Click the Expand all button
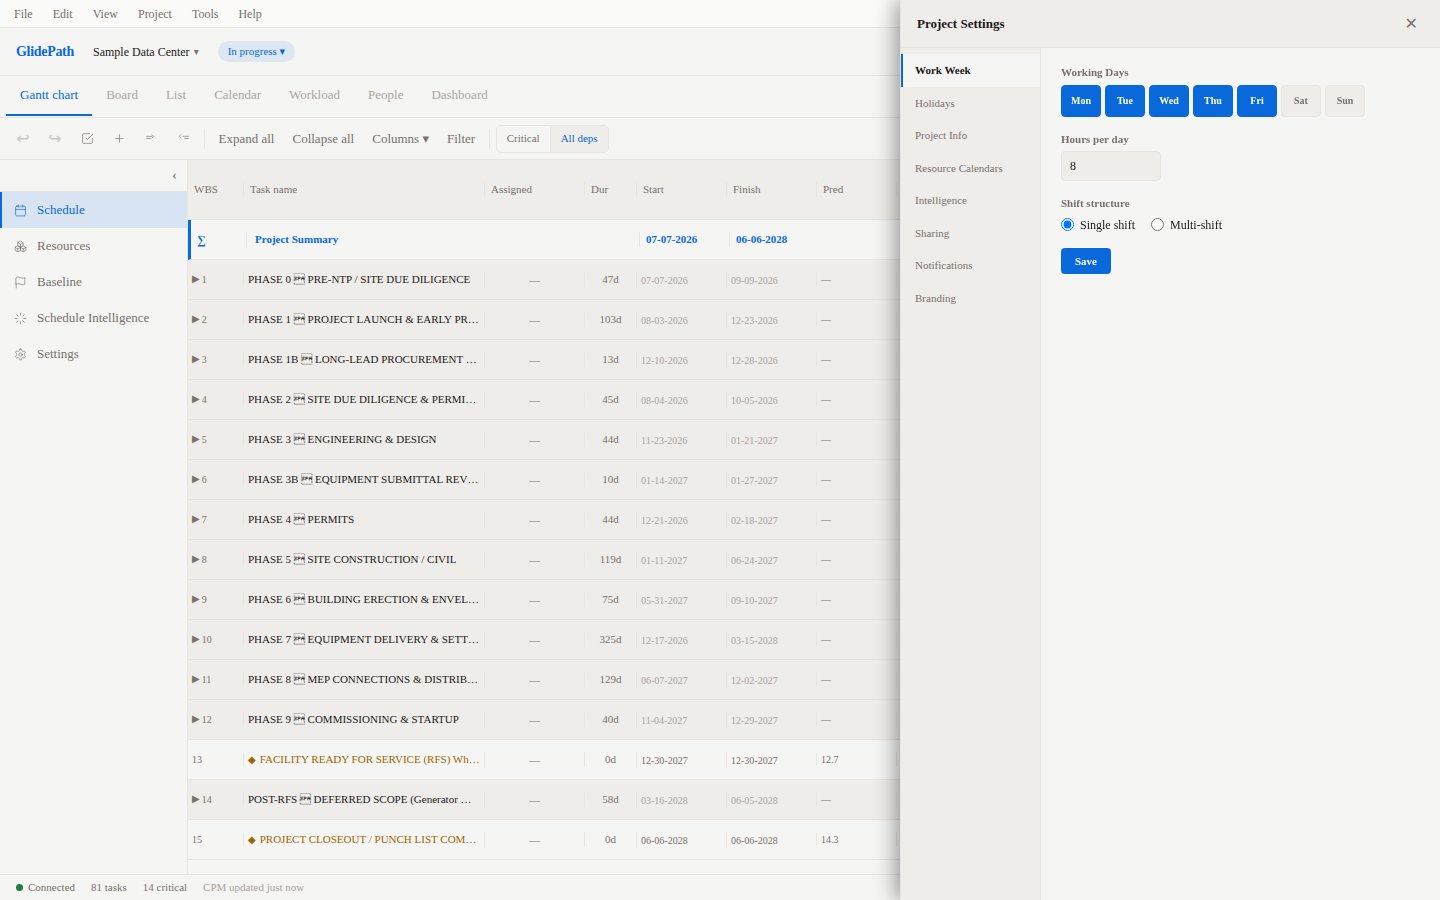 click(x=246, y=139)
